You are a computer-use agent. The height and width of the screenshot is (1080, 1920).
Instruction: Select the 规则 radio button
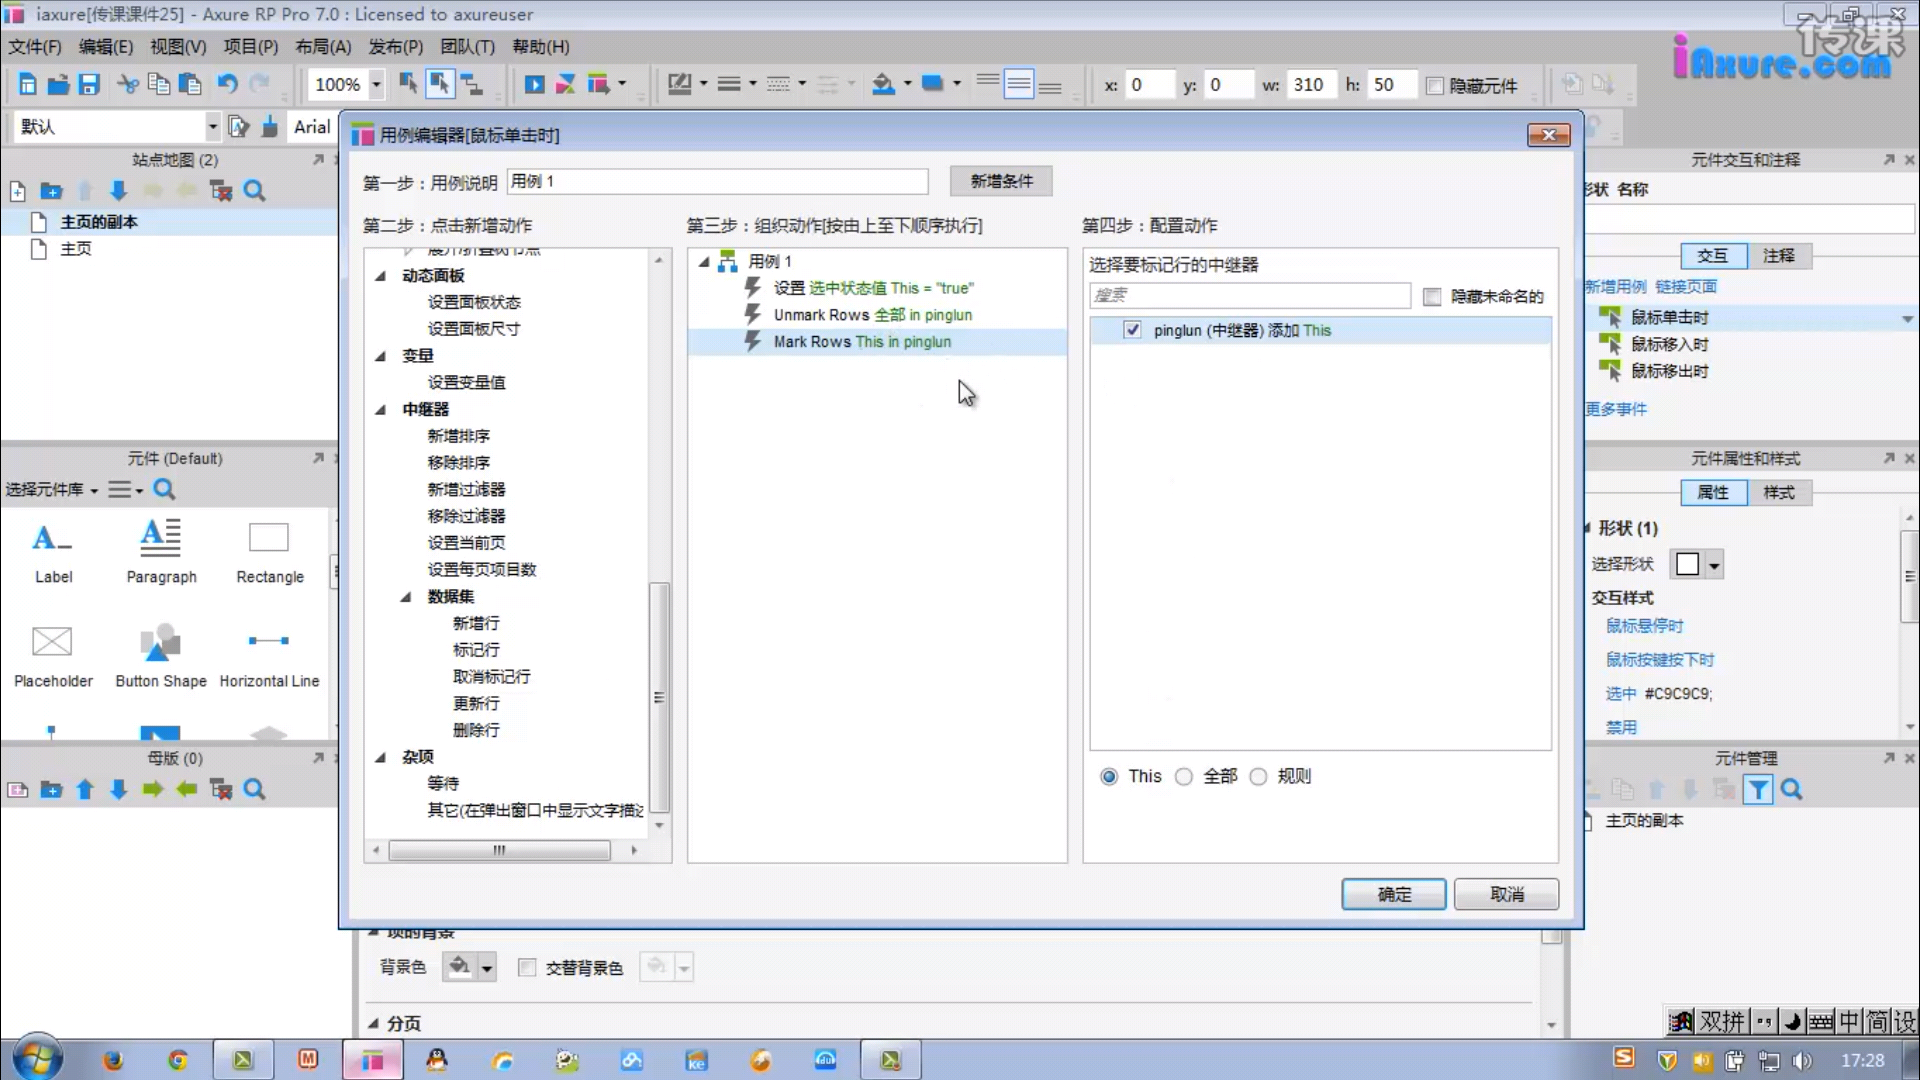(1259, 777)
